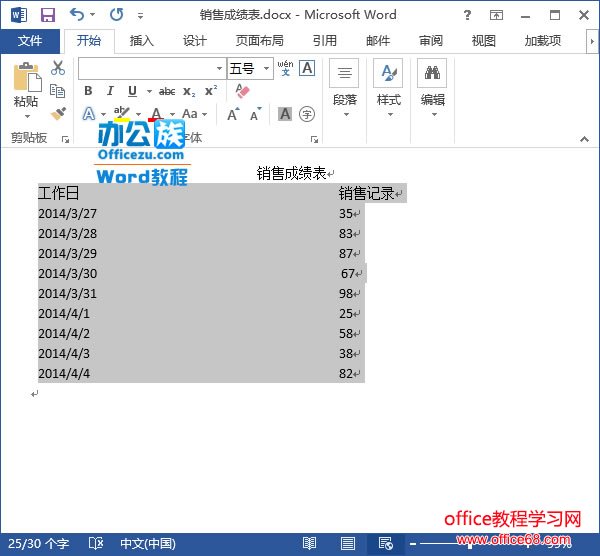The width and height of the screenshot is (600, 556).
Task: Open the 视图 tab
Action: click(x=484, y=41)
